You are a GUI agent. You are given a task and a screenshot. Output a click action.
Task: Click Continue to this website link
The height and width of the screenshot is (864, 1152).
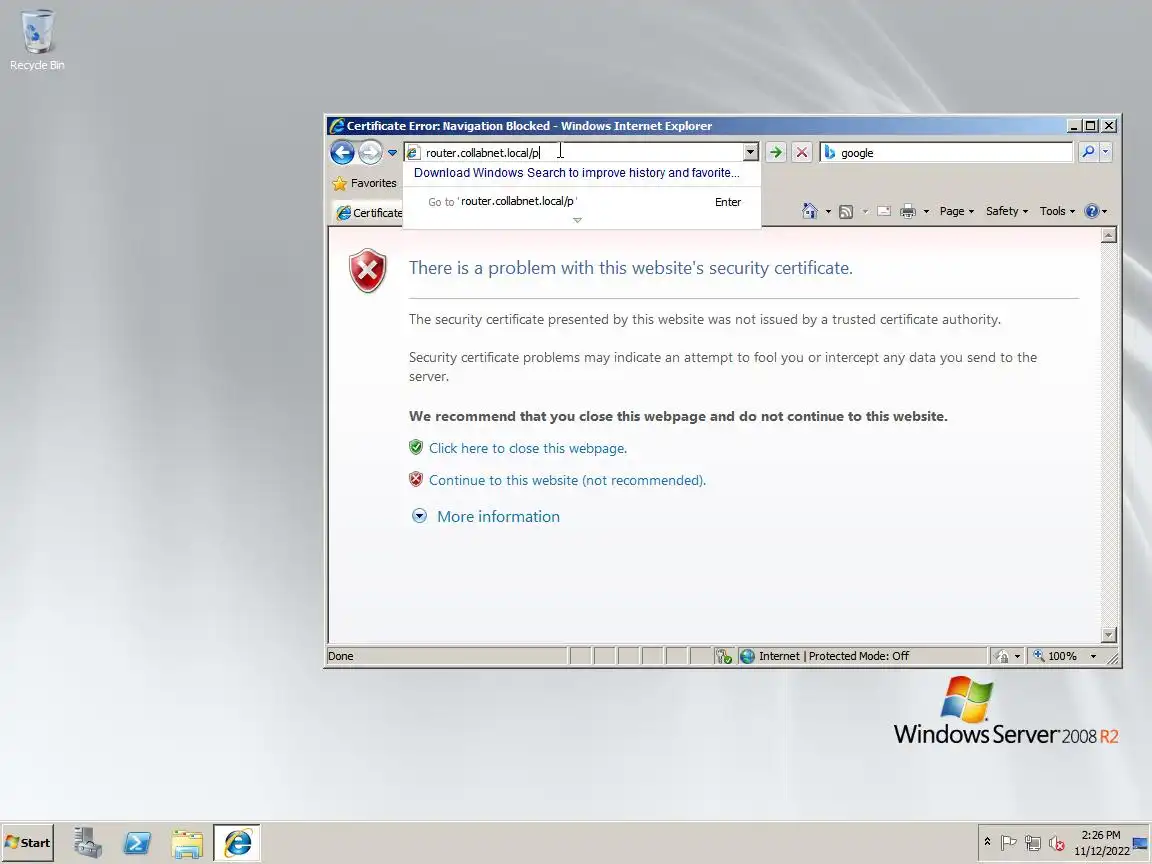tap(567, 480)
